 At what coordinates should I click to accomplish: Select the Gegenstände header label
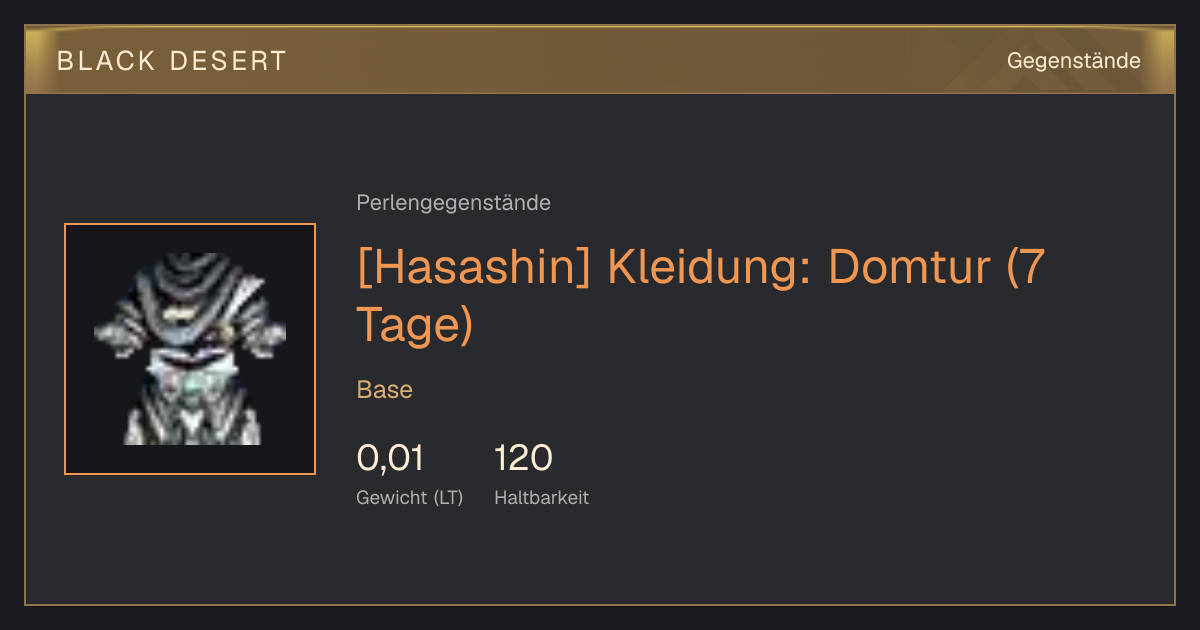(1073, 61)
